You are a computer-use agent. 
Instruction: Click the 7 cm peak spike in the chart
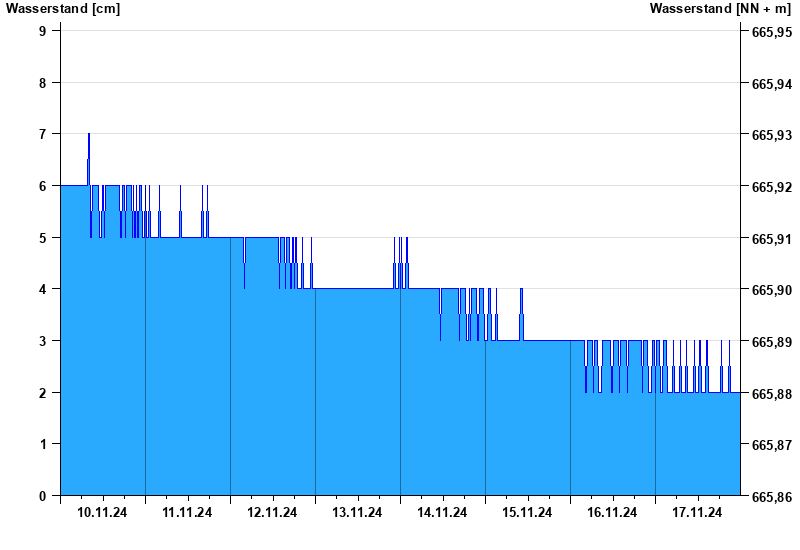click(x=89, y=137)
